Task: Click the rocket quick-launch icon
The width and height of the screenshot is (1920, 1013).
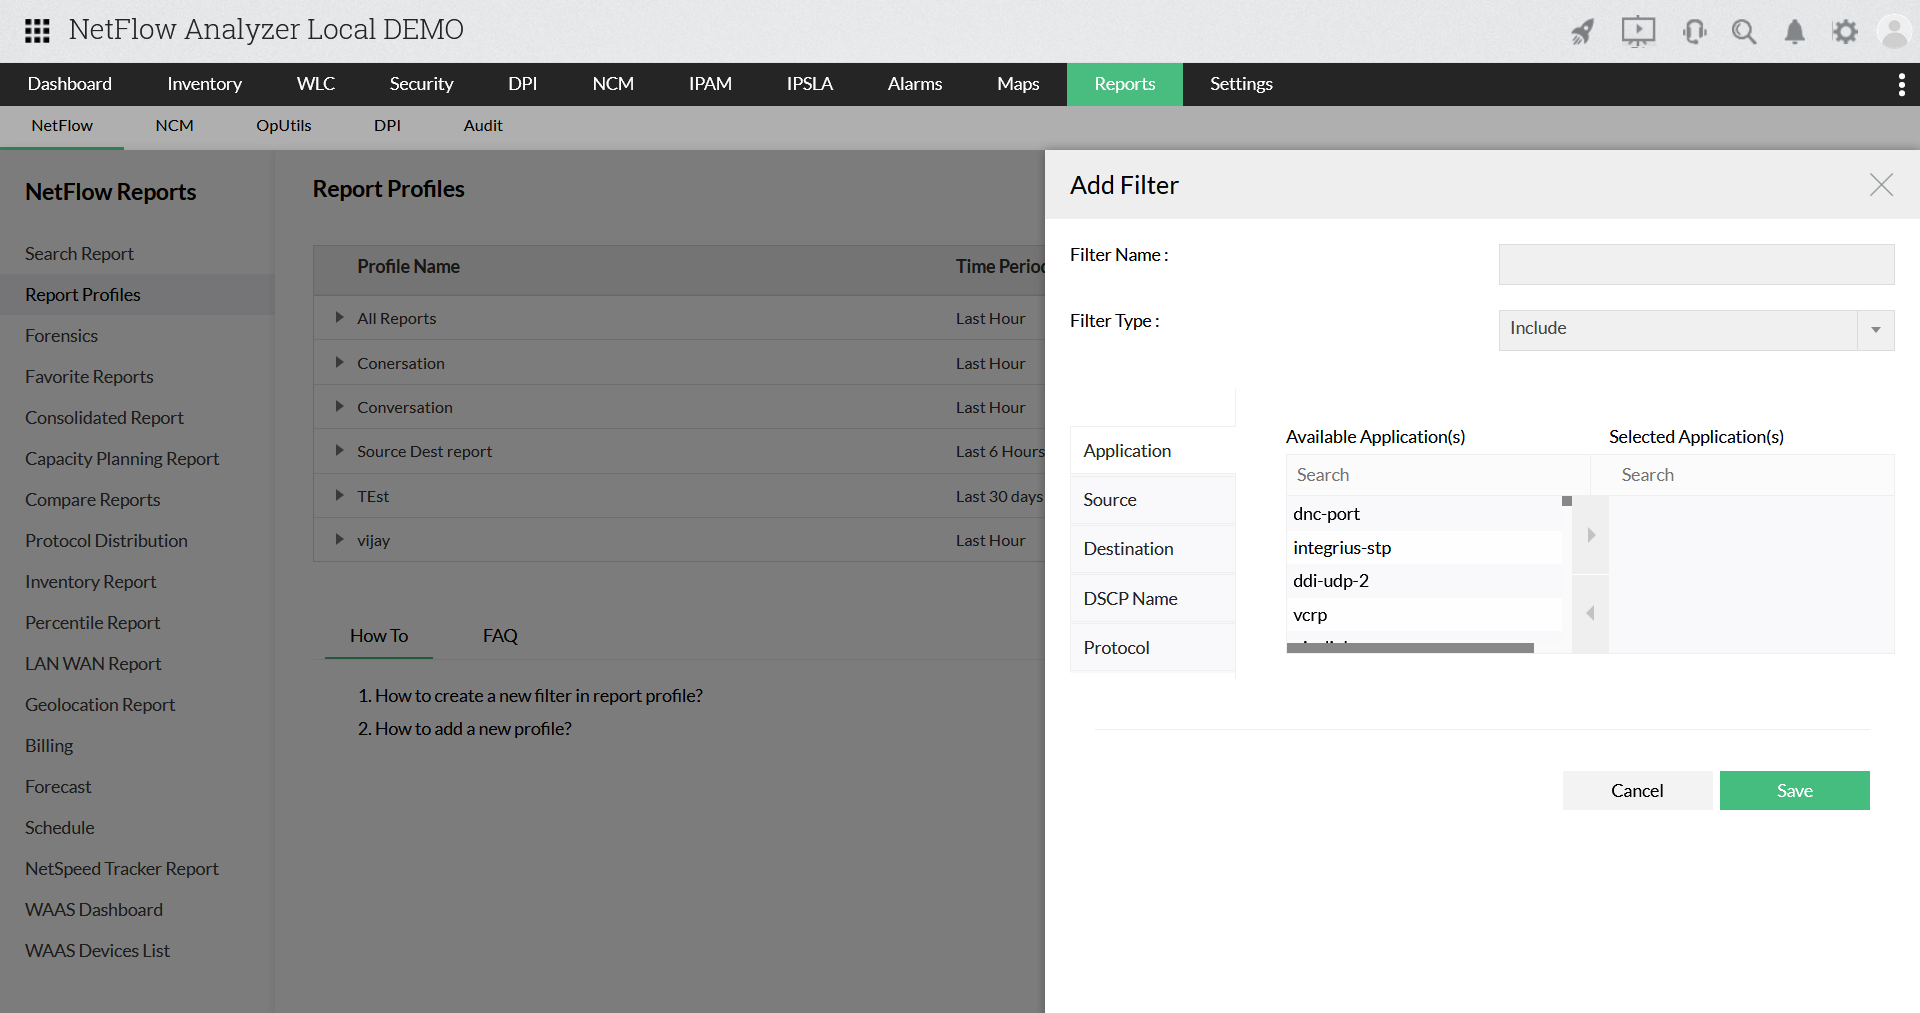Action: (1583, 32)
